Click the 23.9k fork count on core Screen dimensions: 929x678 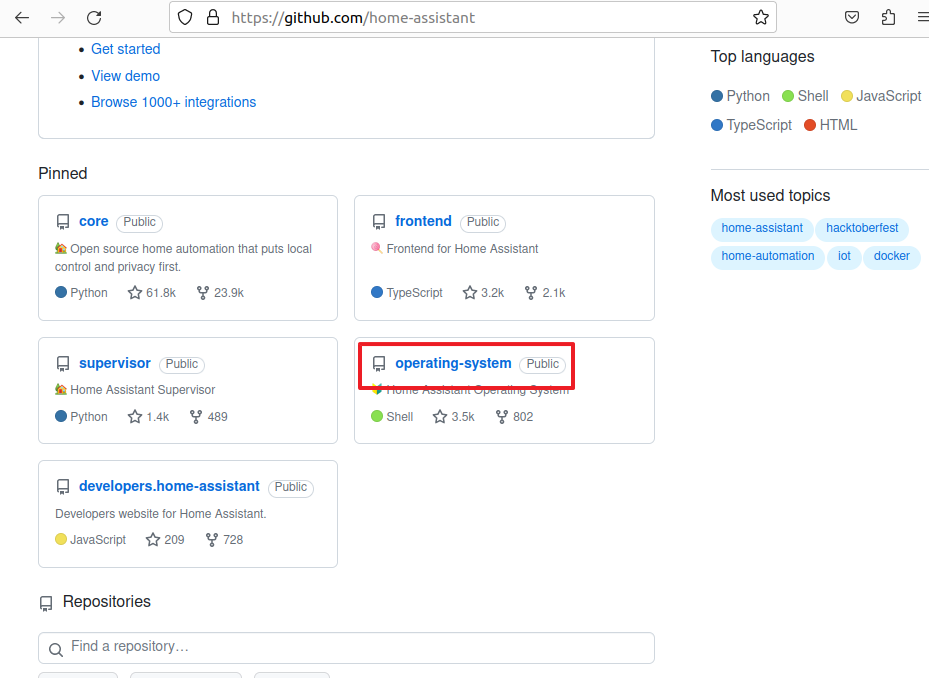coord(229,293)
